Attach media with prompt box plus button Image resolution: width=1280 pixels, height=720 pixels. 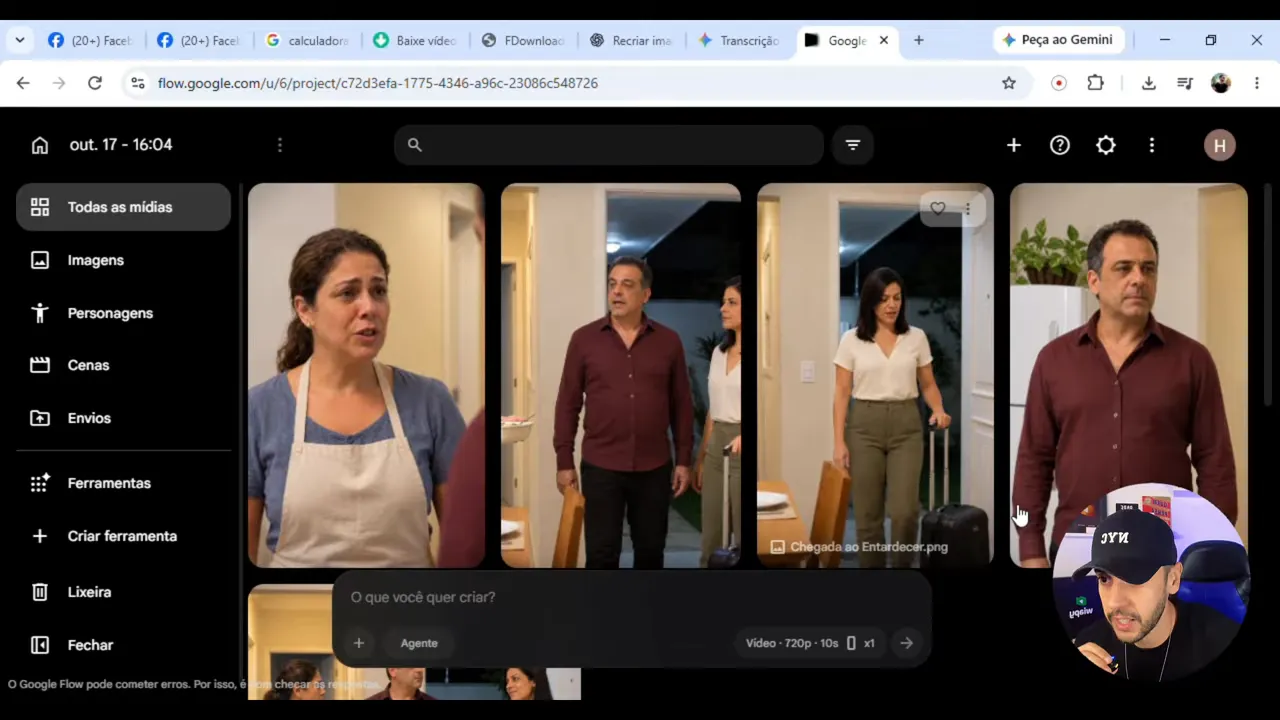359,643
